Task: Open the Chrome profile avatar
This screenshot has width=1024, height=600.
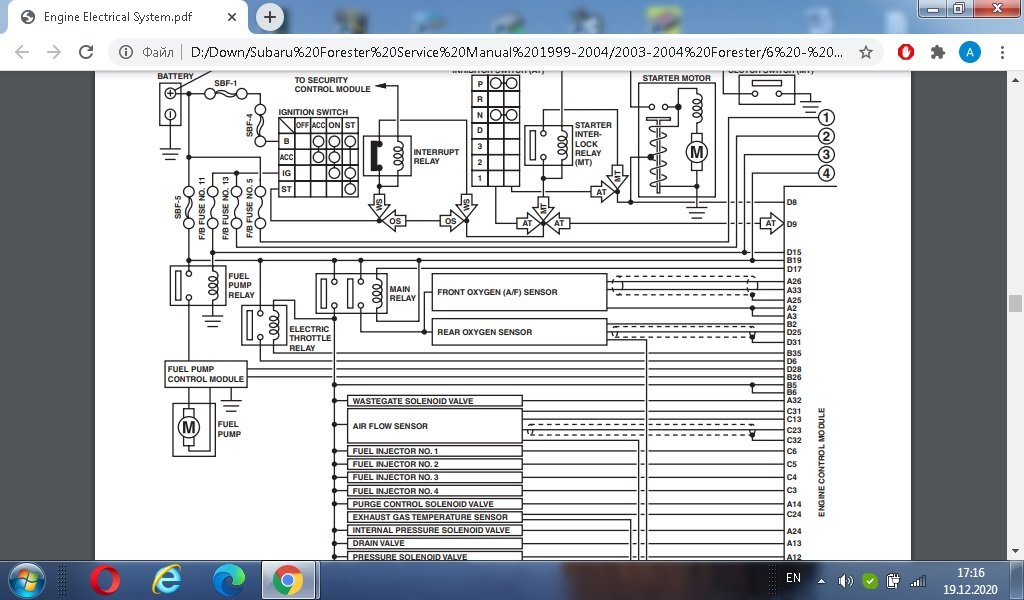Action: [969, 52]
